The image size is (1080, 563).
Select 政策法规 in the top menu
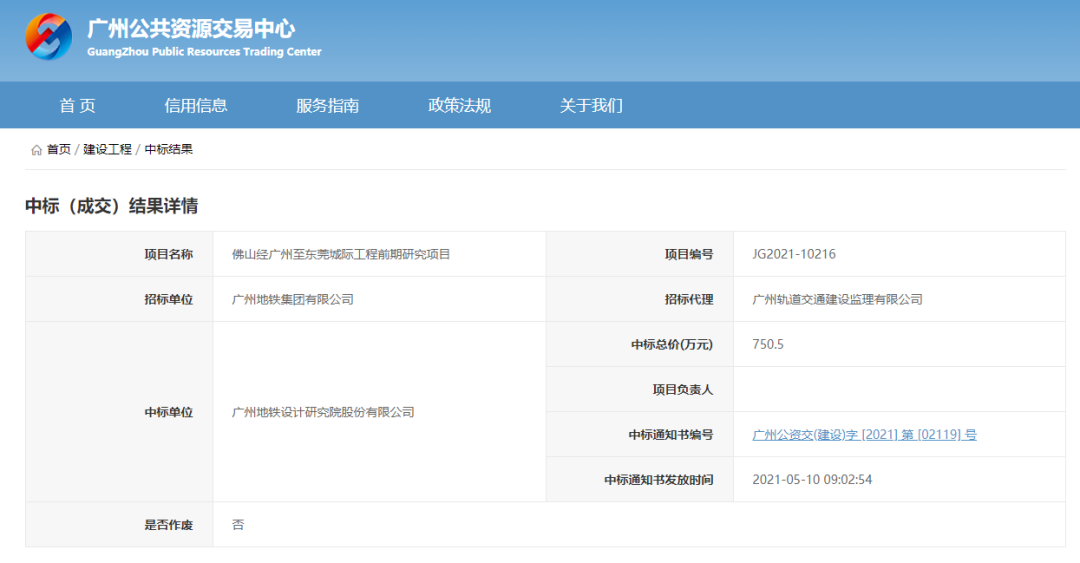[x=459, y=105]
